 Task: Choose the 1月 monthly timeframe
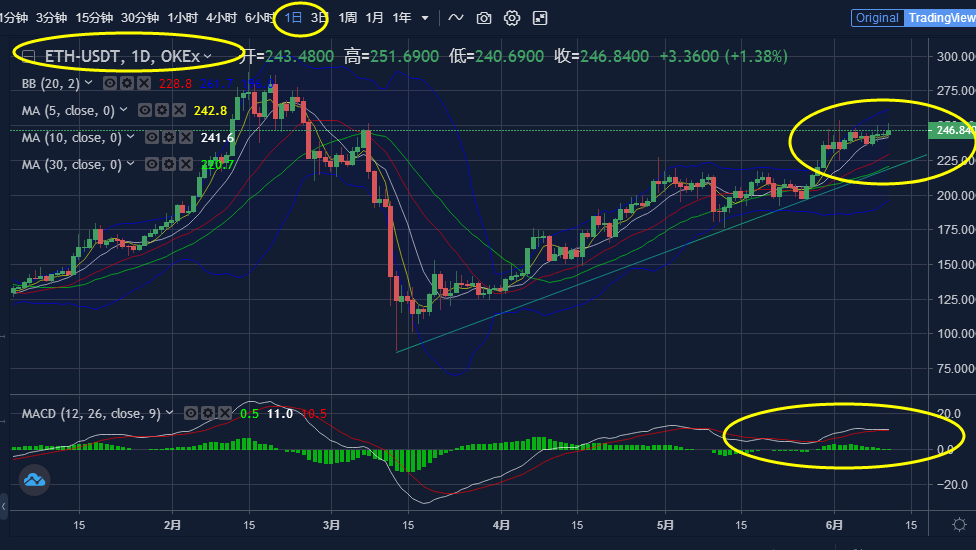(374, 17)
